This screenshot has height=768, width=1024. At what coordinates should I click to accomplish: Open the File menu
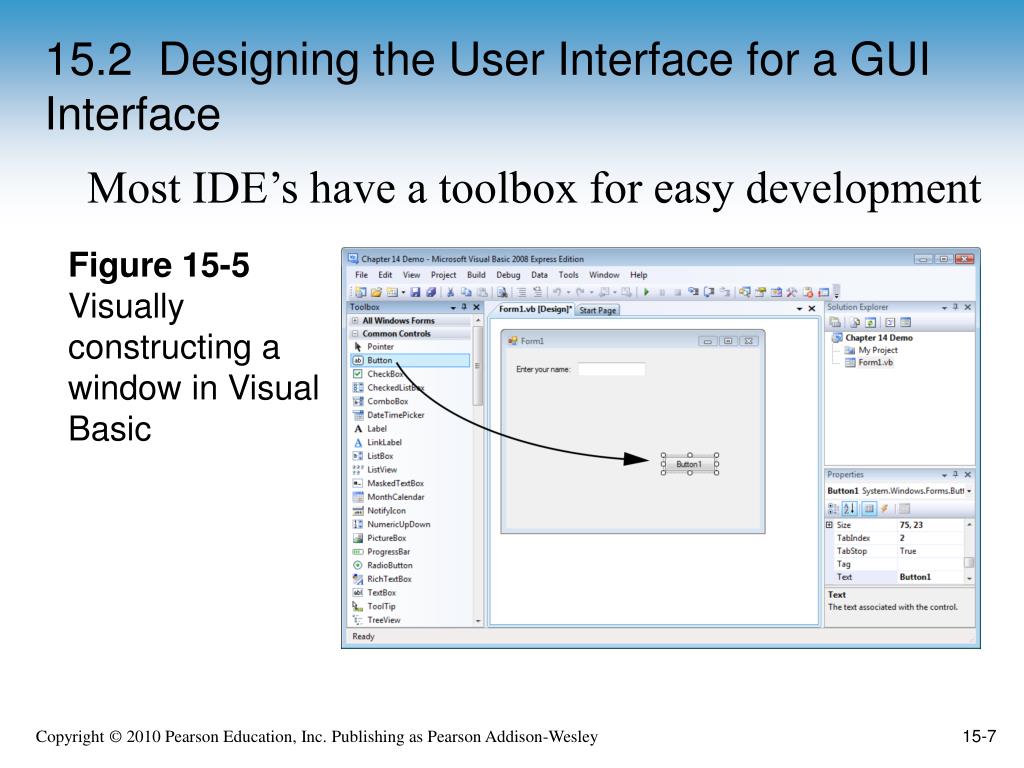tap(361, 275)
